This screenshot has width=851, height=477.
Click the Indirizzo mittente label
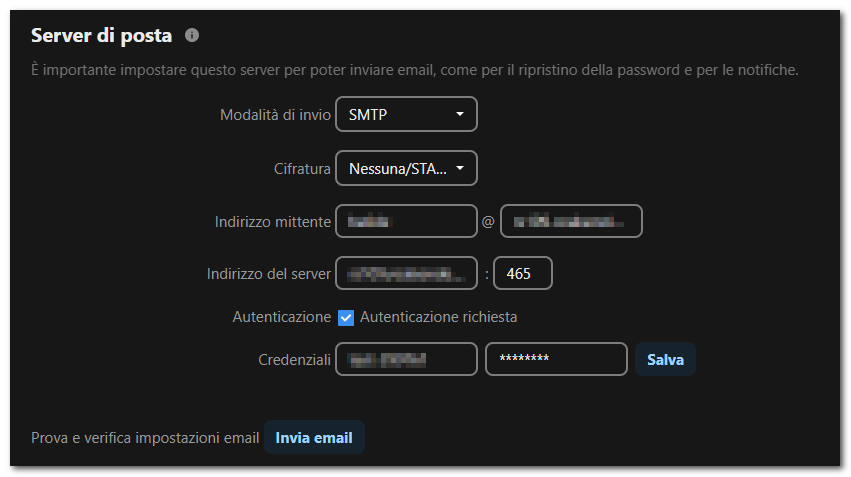[x=272, y=221]
